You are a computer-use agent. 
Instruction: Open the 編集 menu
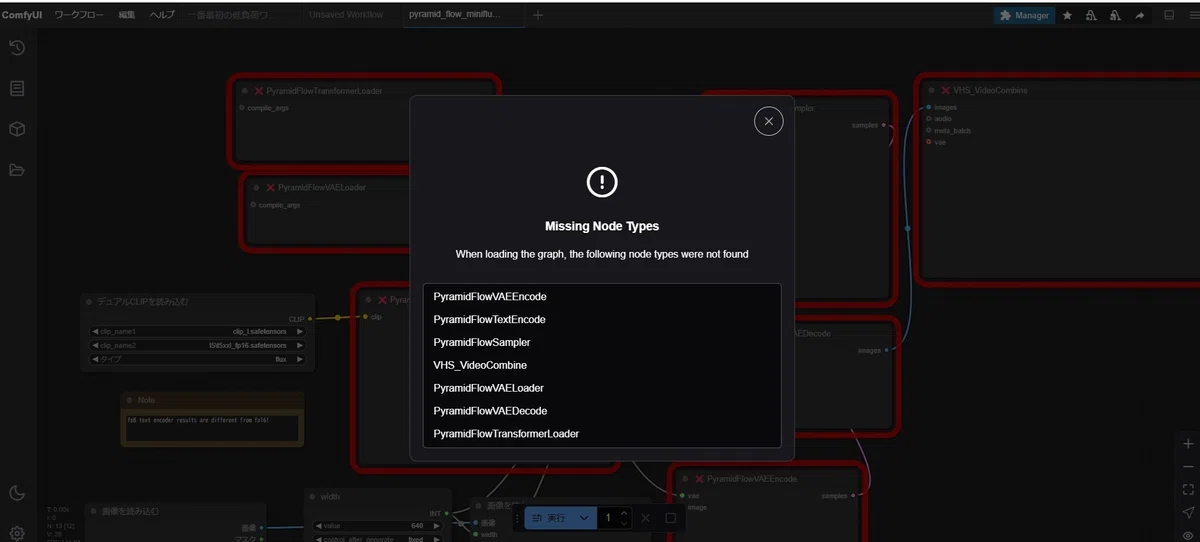127,15
